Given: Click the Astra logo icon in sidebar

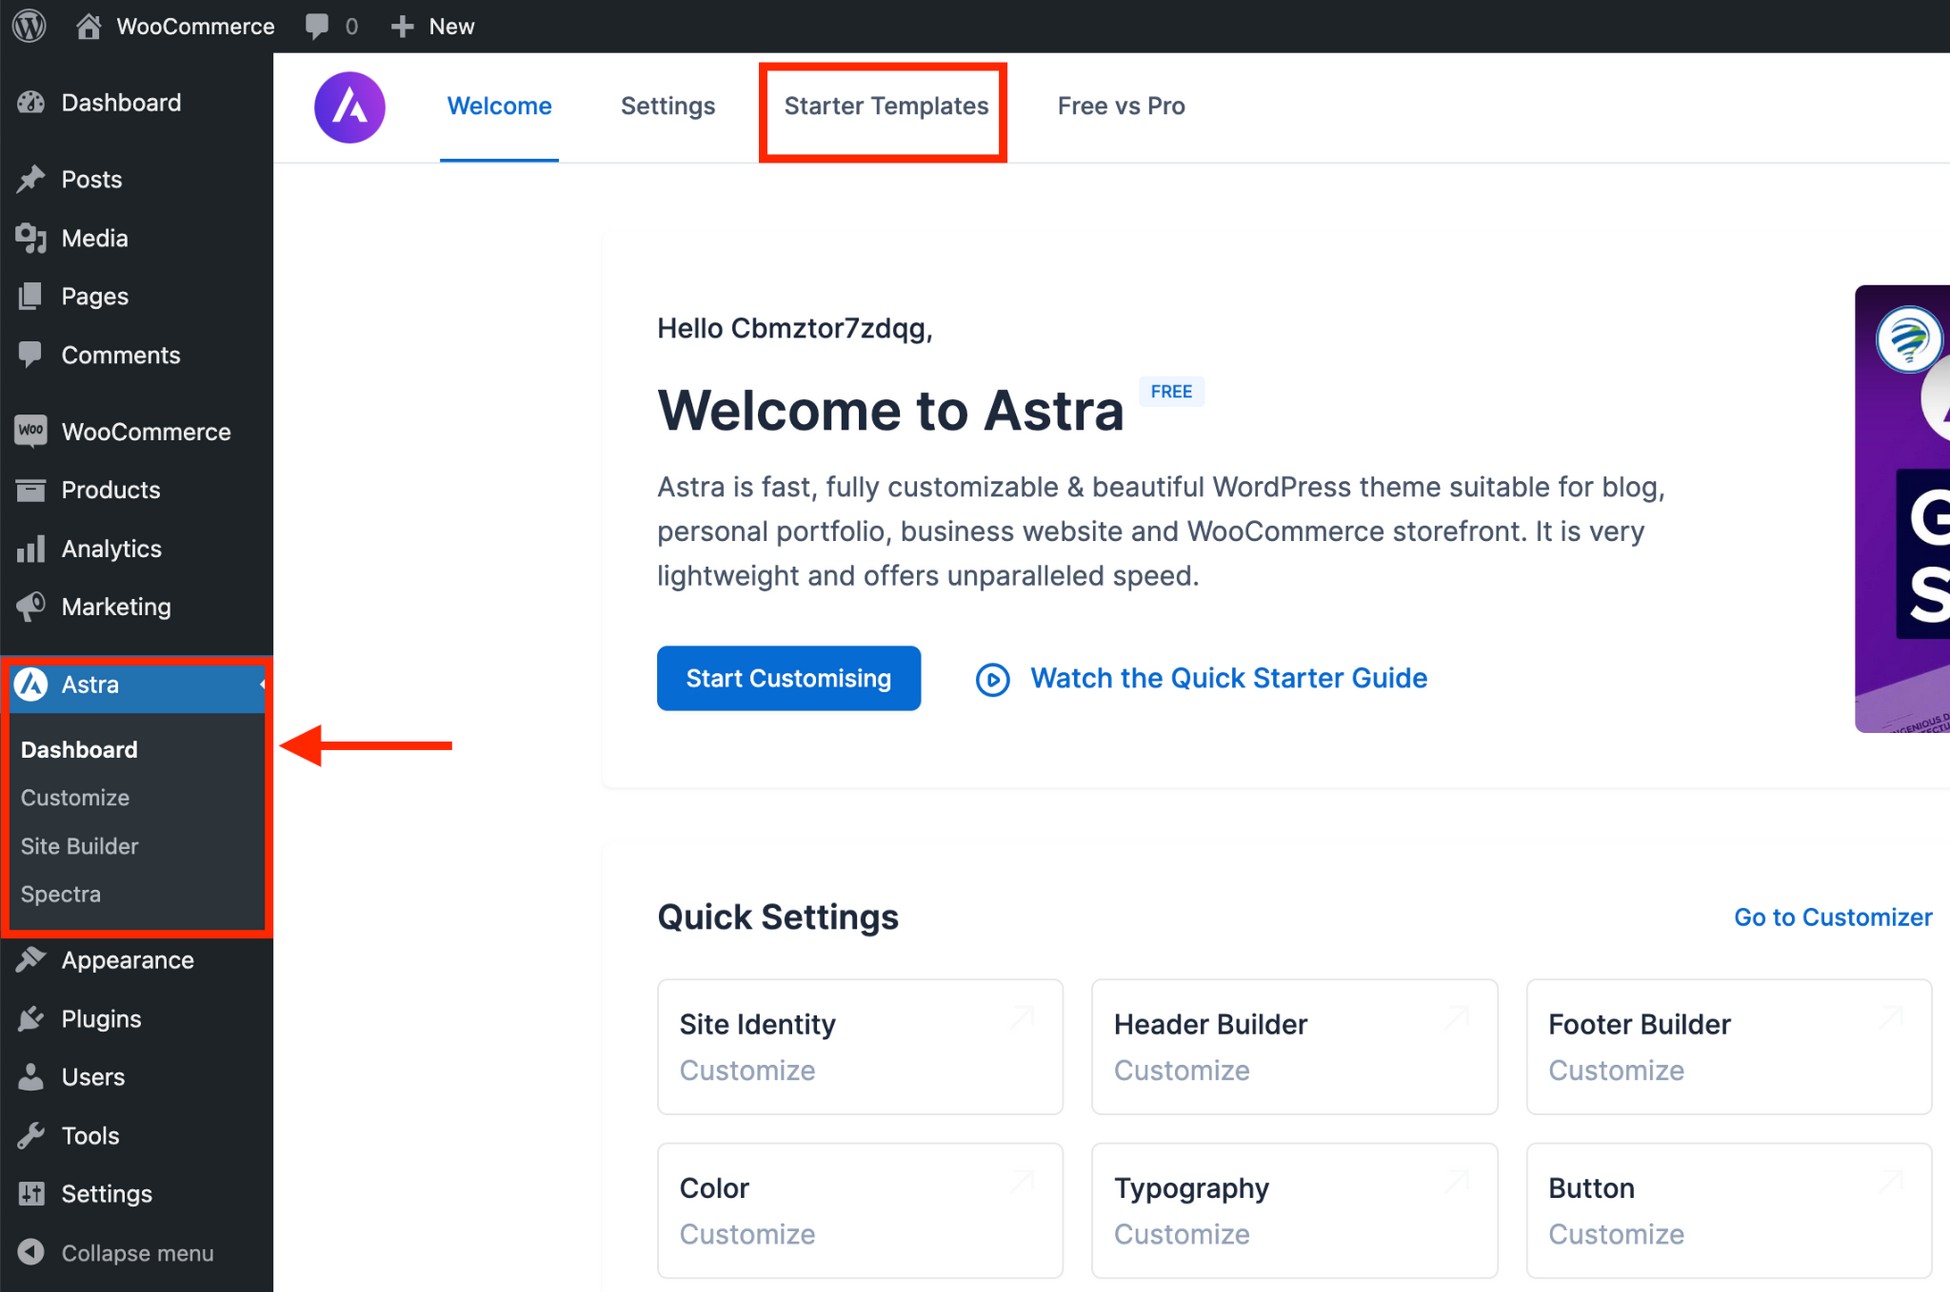Looking at the screenshot, I should click(31, 685).
